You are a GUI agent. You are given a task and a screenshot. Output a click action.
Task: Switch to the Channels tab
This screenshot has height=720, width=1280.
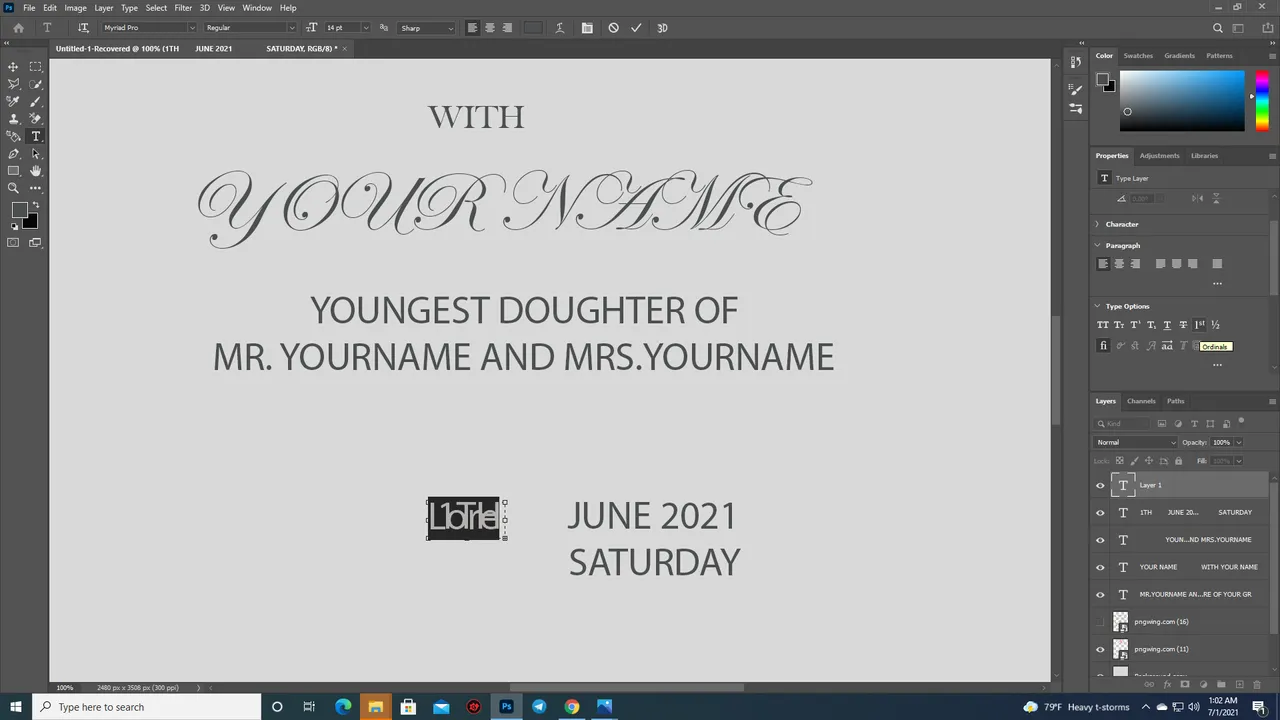(1141, 401)
